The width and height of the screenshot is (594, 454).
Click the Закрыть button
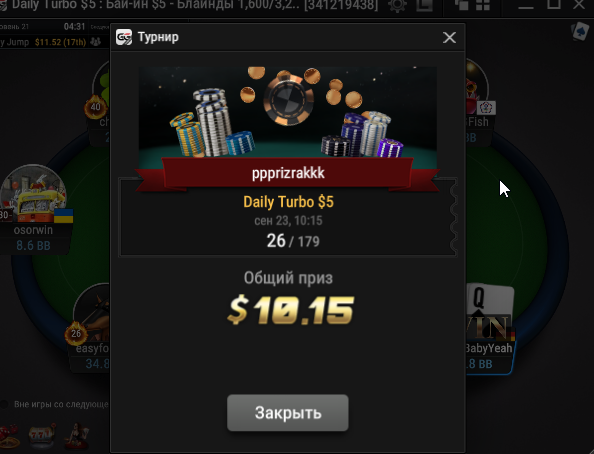[288, 413]
